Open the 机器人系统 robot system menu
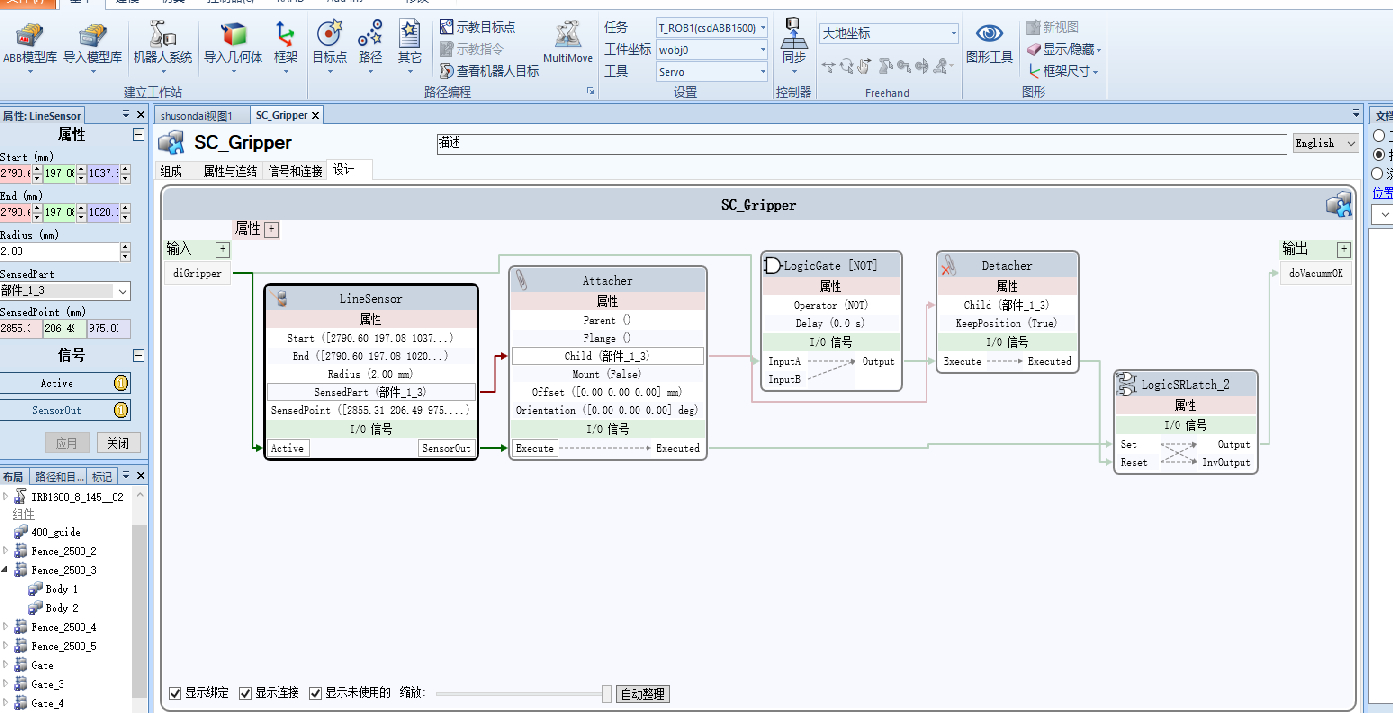Screen dimensions: 1393x713 (163, 46)
